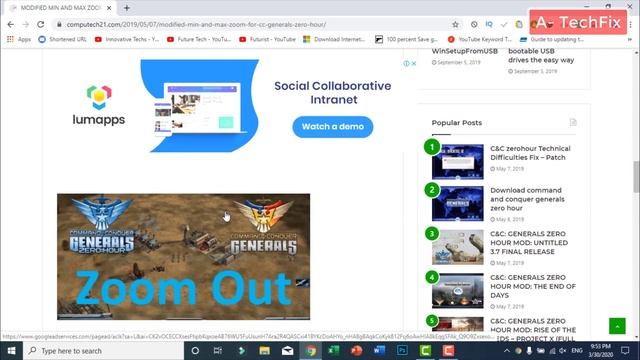The height and width of the screenshot is (360, 640).
Task: Open Mail app from taskbar
Action: tap(287, 351)
